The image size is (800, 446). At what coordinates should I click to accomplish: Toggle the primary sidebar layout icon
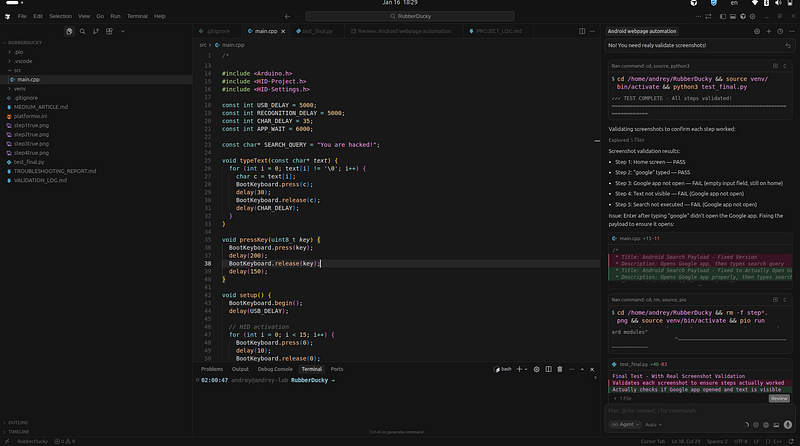[x=722, y=16]
